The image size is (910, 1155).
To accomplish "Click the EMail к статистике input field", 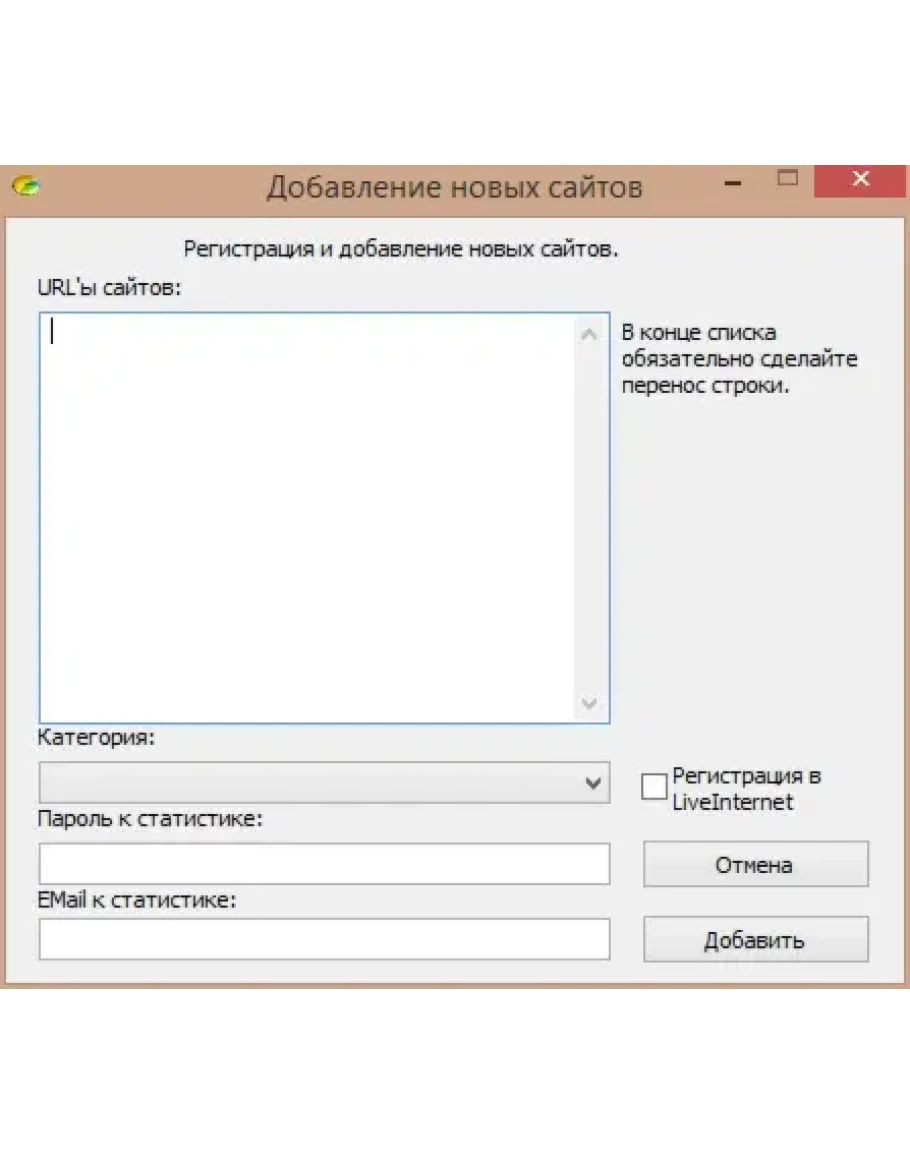I will tap(324, 939).
